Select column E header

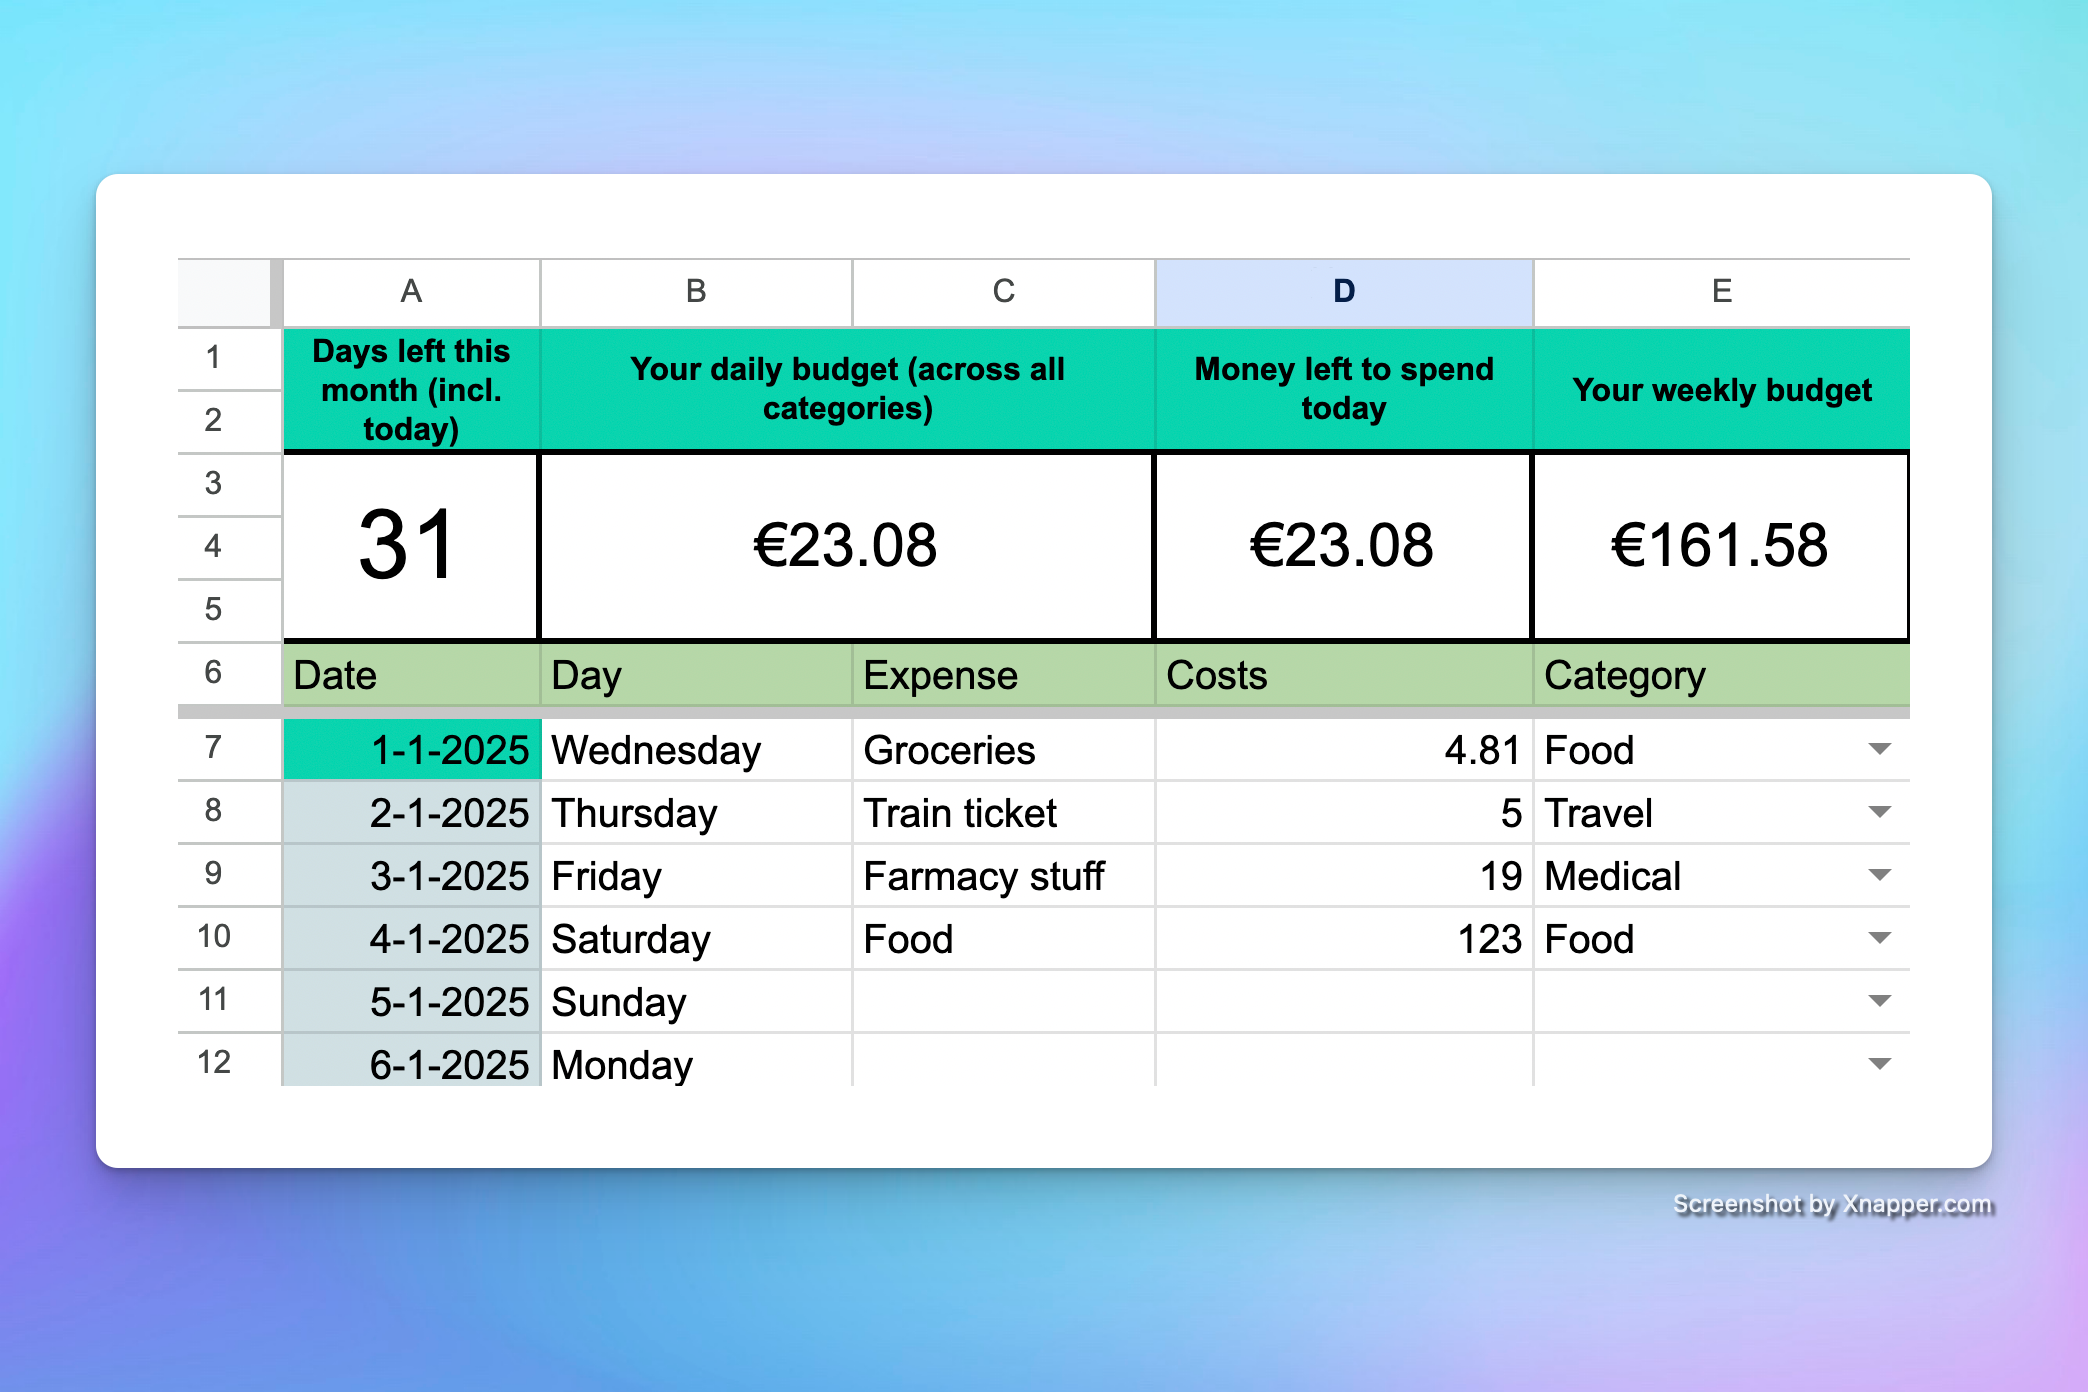click(x=1720, y=291)
